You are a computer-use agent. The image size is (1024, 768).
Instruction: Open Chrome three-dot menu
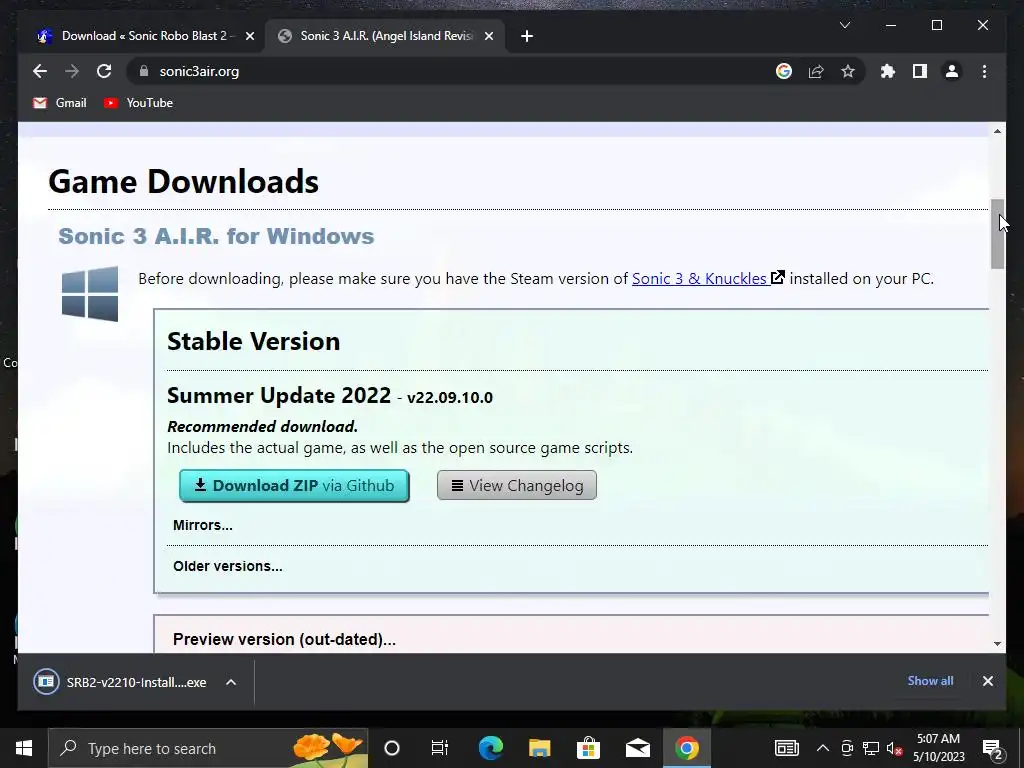tap(984, 71)
